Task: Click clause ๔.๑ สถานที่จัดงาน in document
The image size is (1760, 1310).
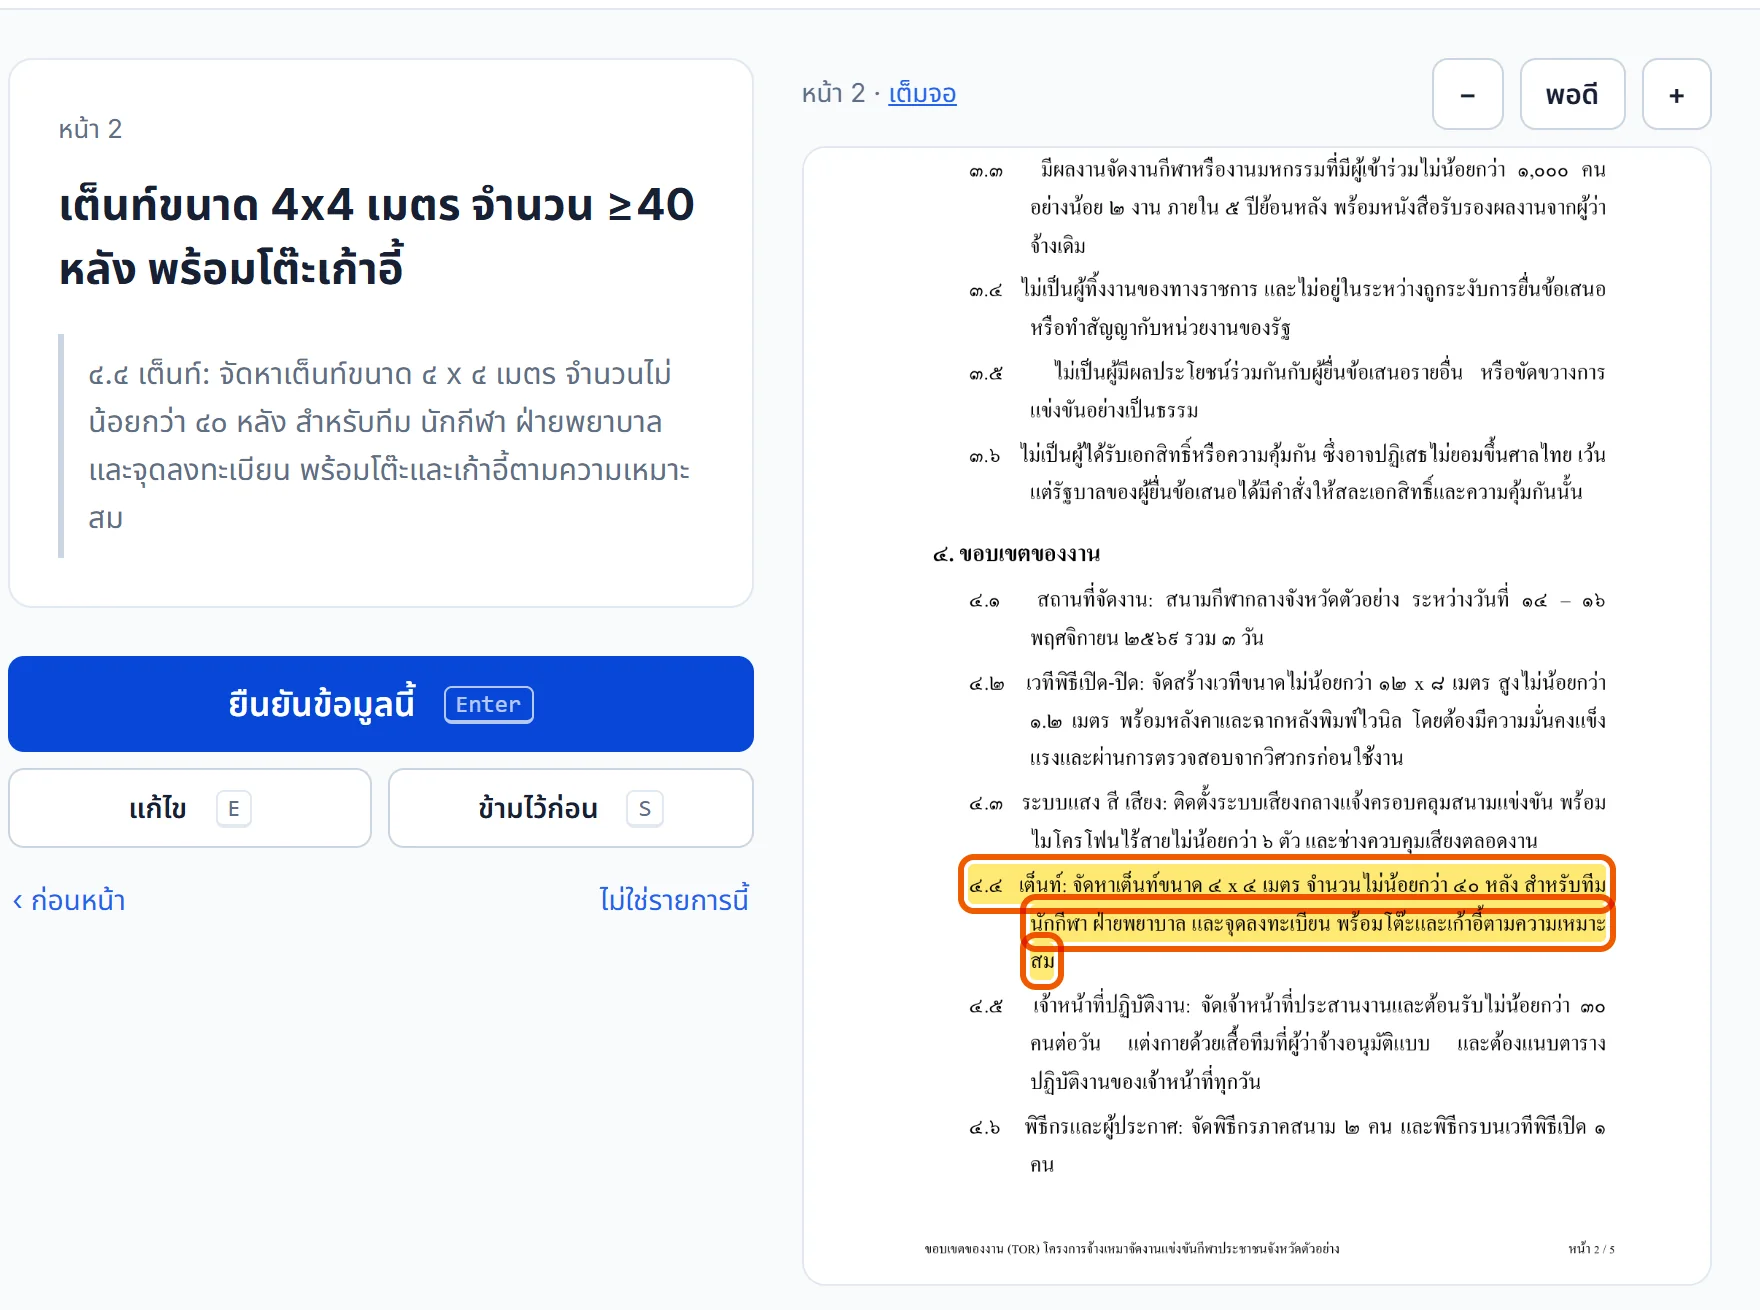Action: coord(1287,619)
